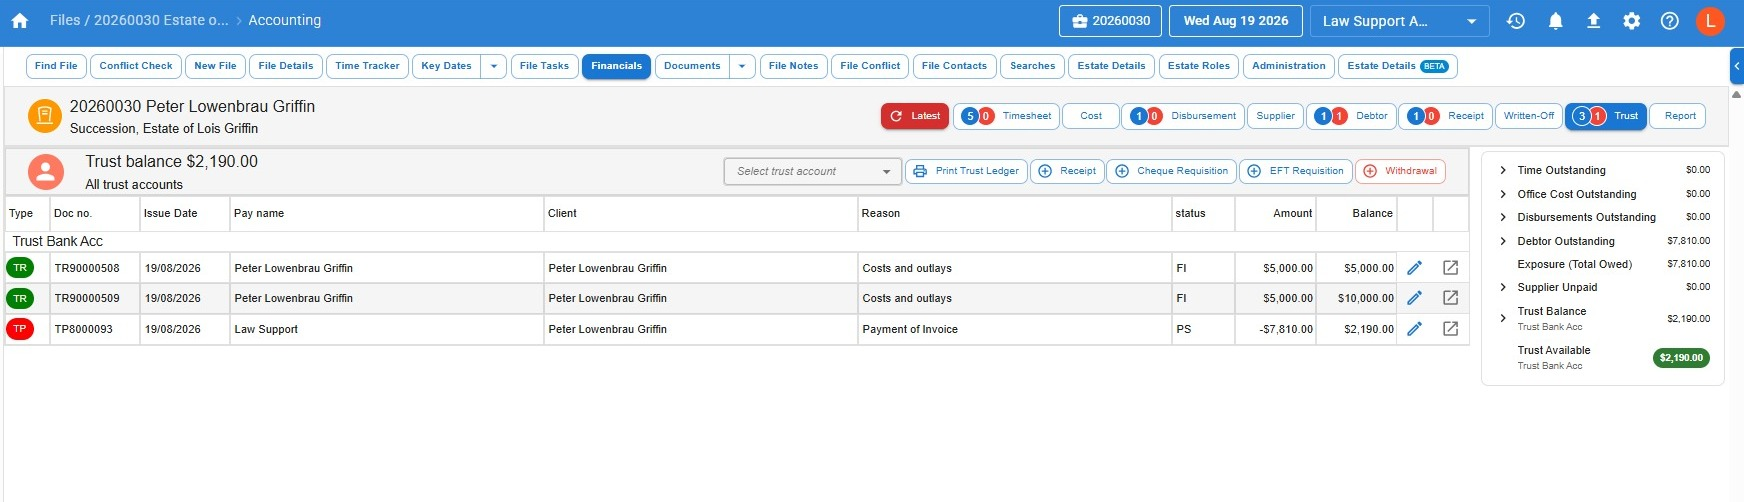The height and width of the screenshot is (502, 1744).
Task: Select the Payment of Invoice cell
Action: [1014, 329]
